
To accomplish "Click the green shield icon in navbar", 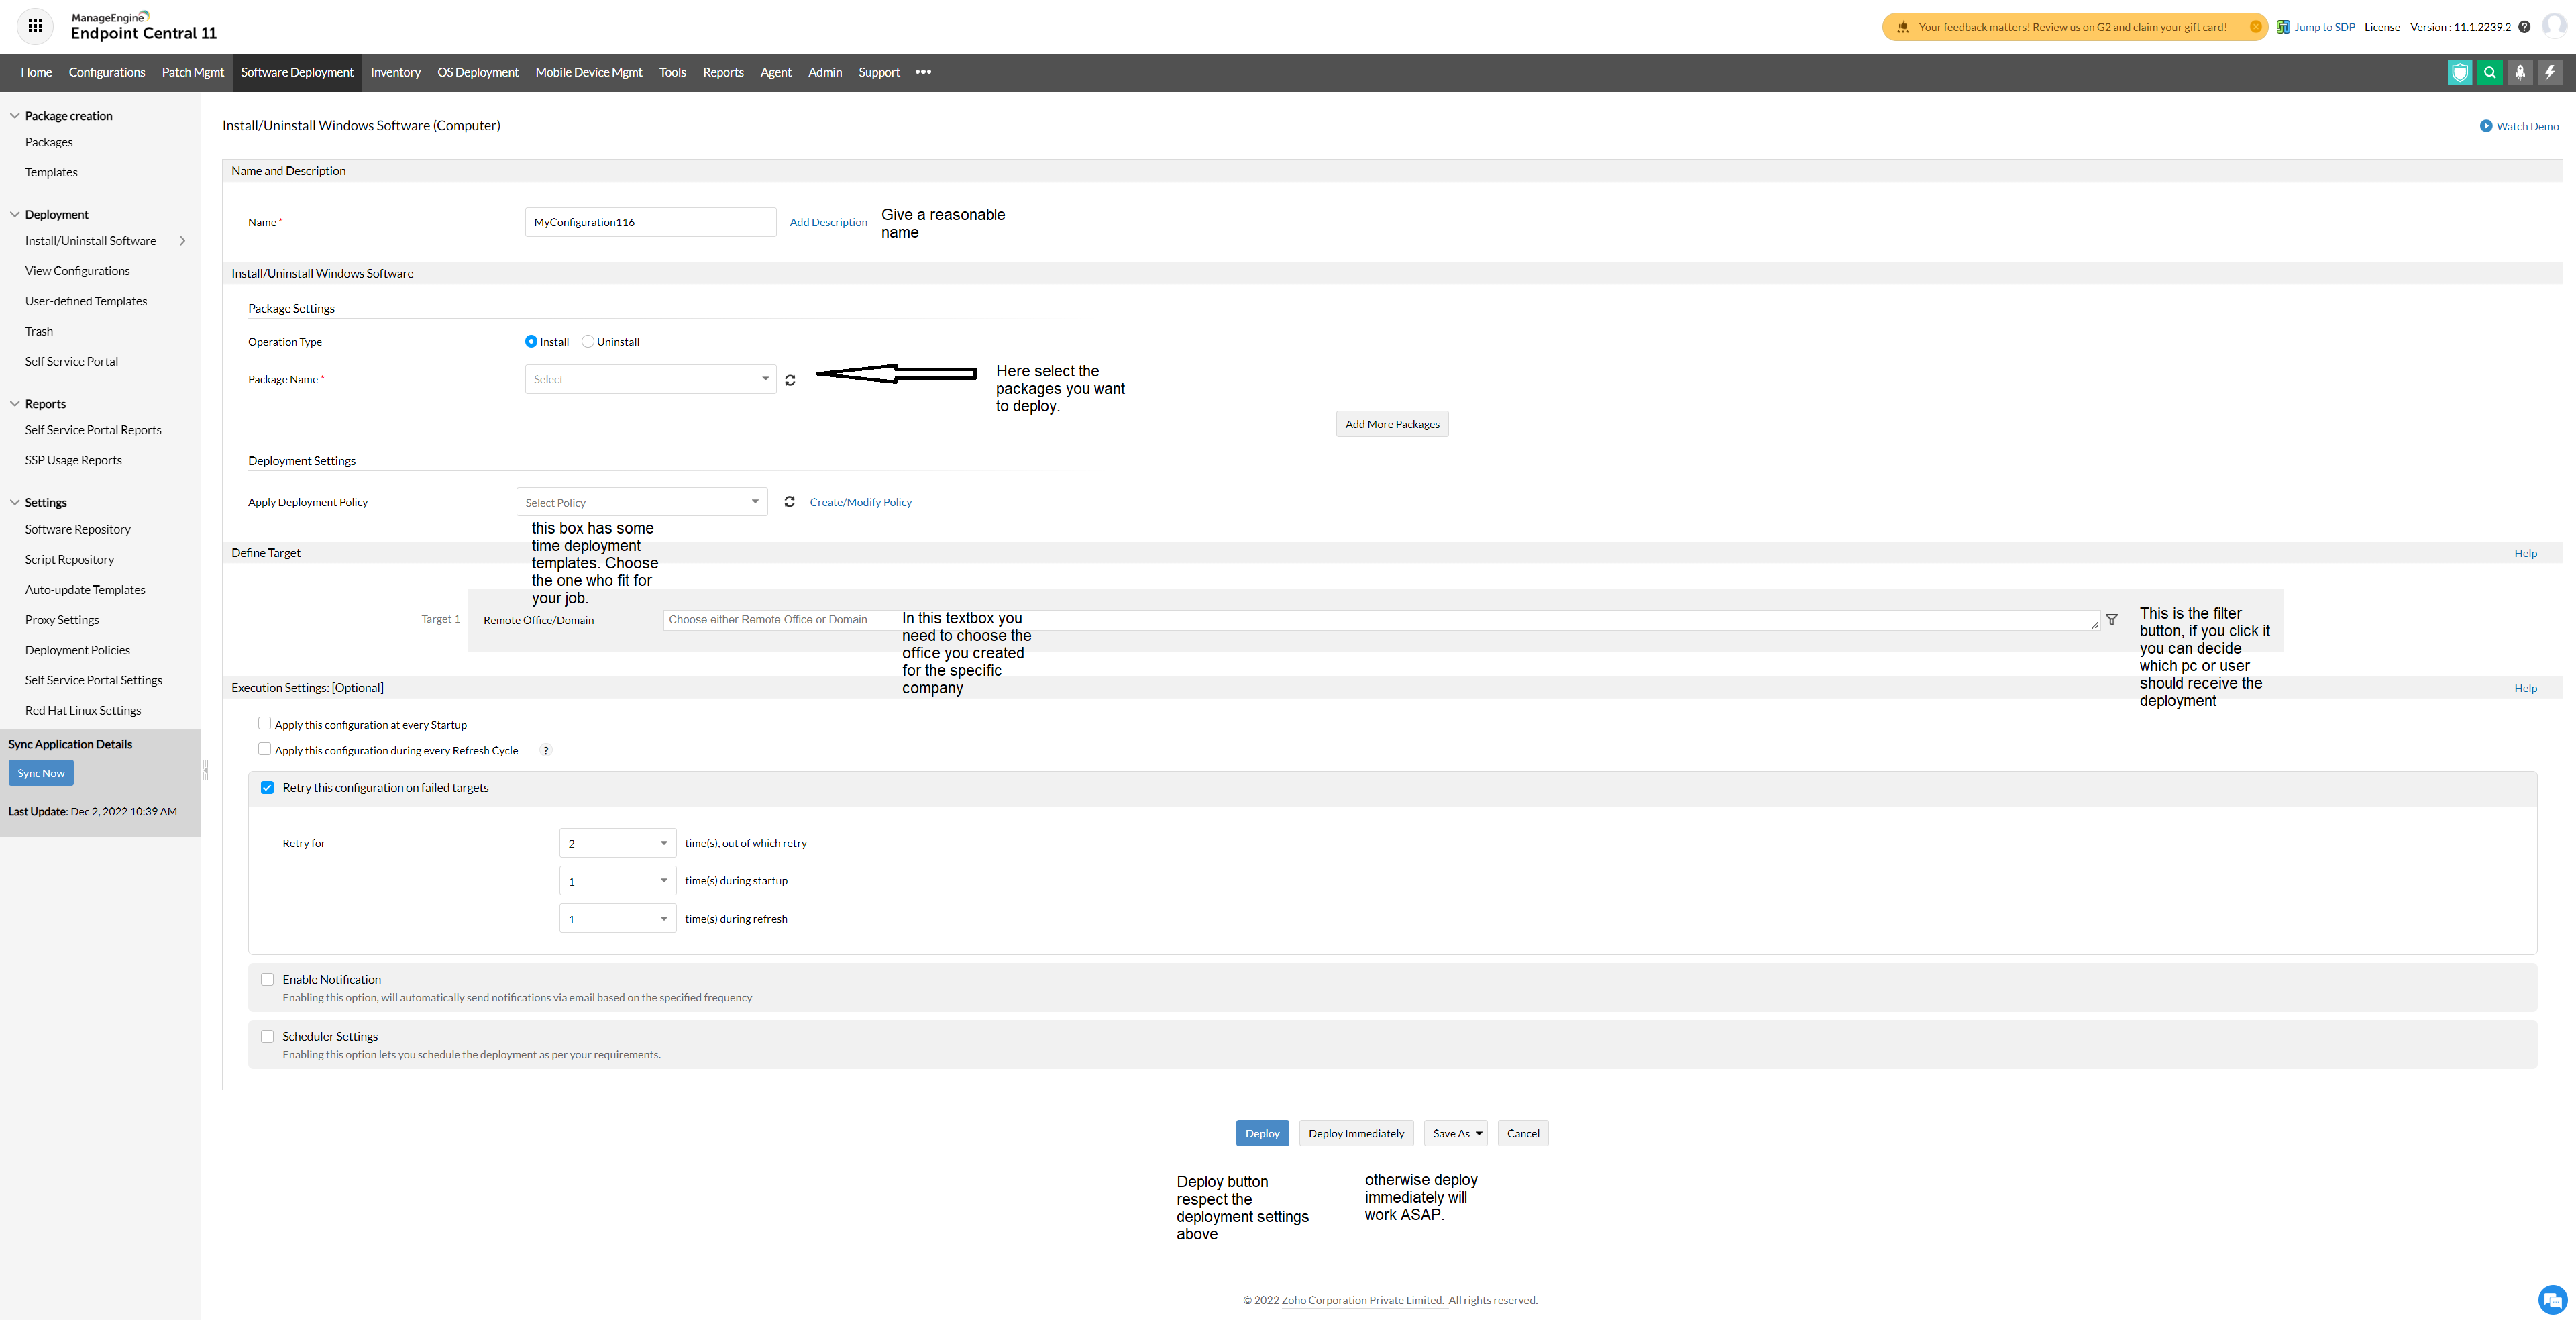I will (x=2460, y=72).
